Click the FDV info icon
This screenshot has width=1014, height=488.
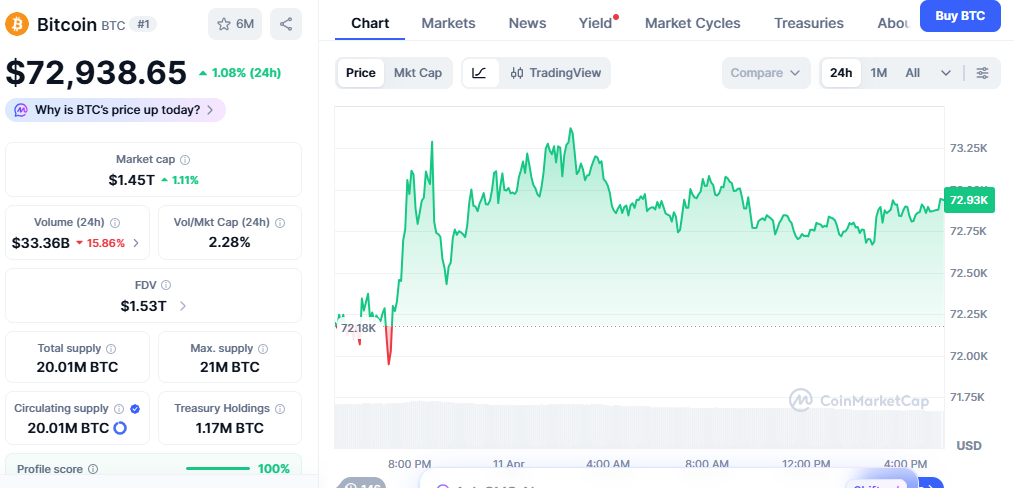[x=166, y=285]
